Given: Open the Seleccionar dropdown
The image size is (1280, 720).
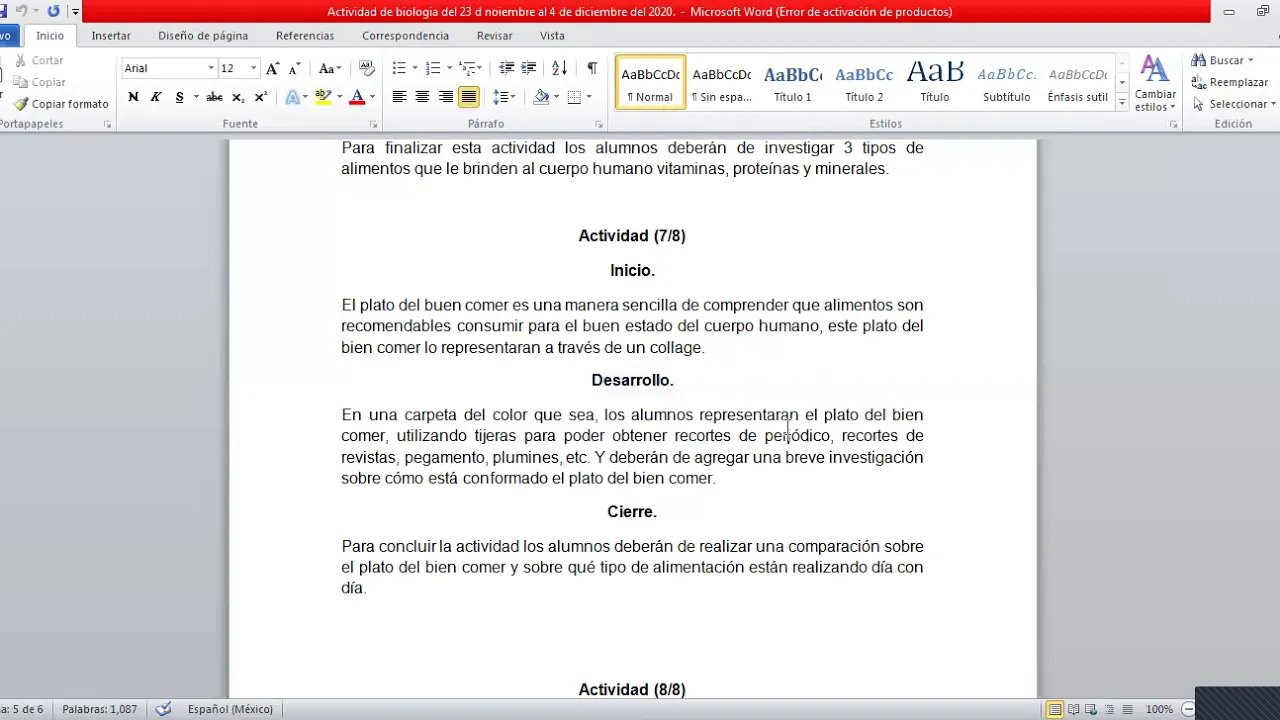Looking at the screenshot, I should [x=1234, y=104].
